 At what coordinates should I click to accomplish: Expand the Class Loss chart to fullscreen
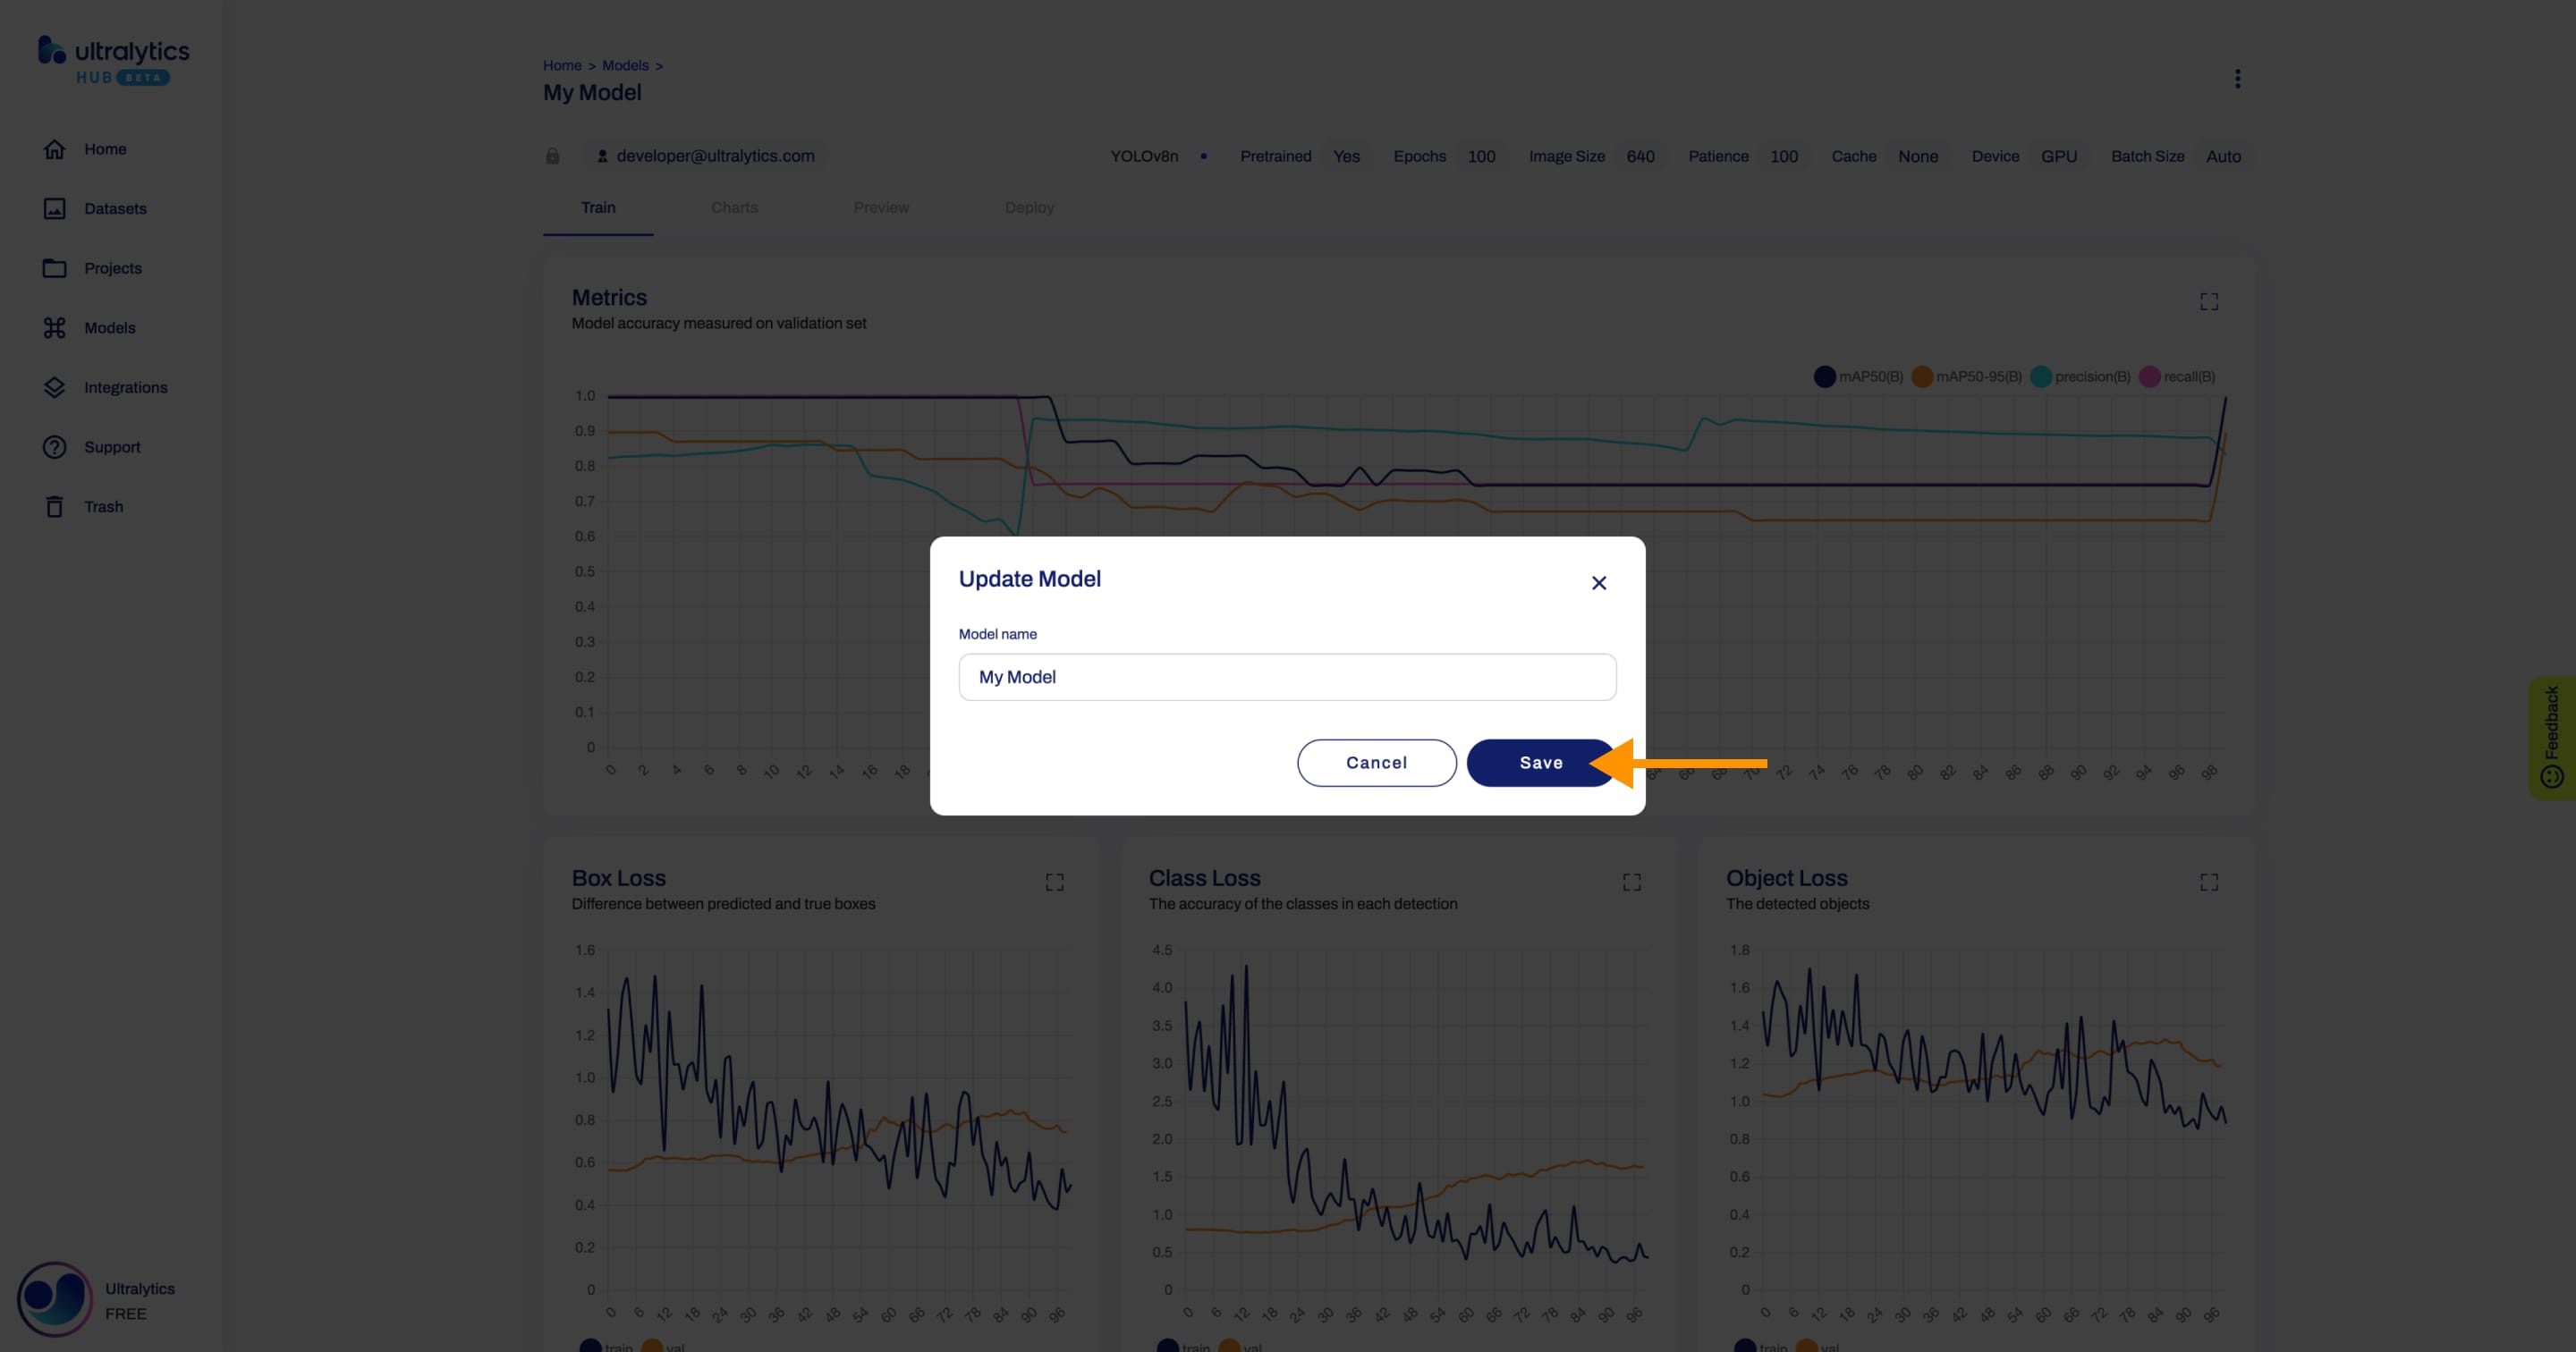1632,882
